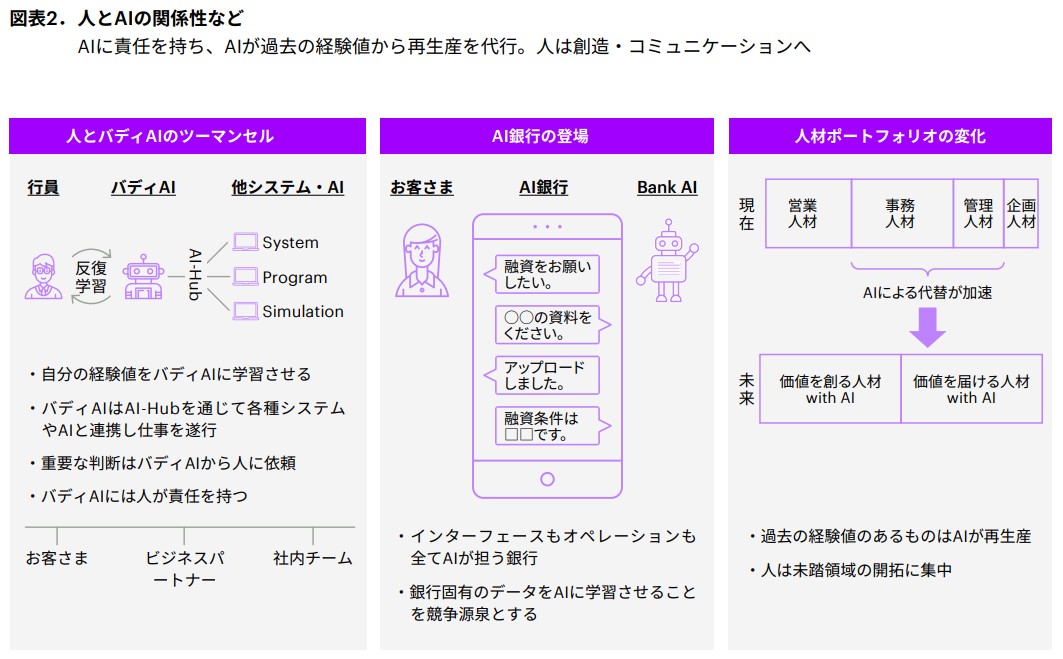Click the Buddy AI robot icon

coord(143,277)
